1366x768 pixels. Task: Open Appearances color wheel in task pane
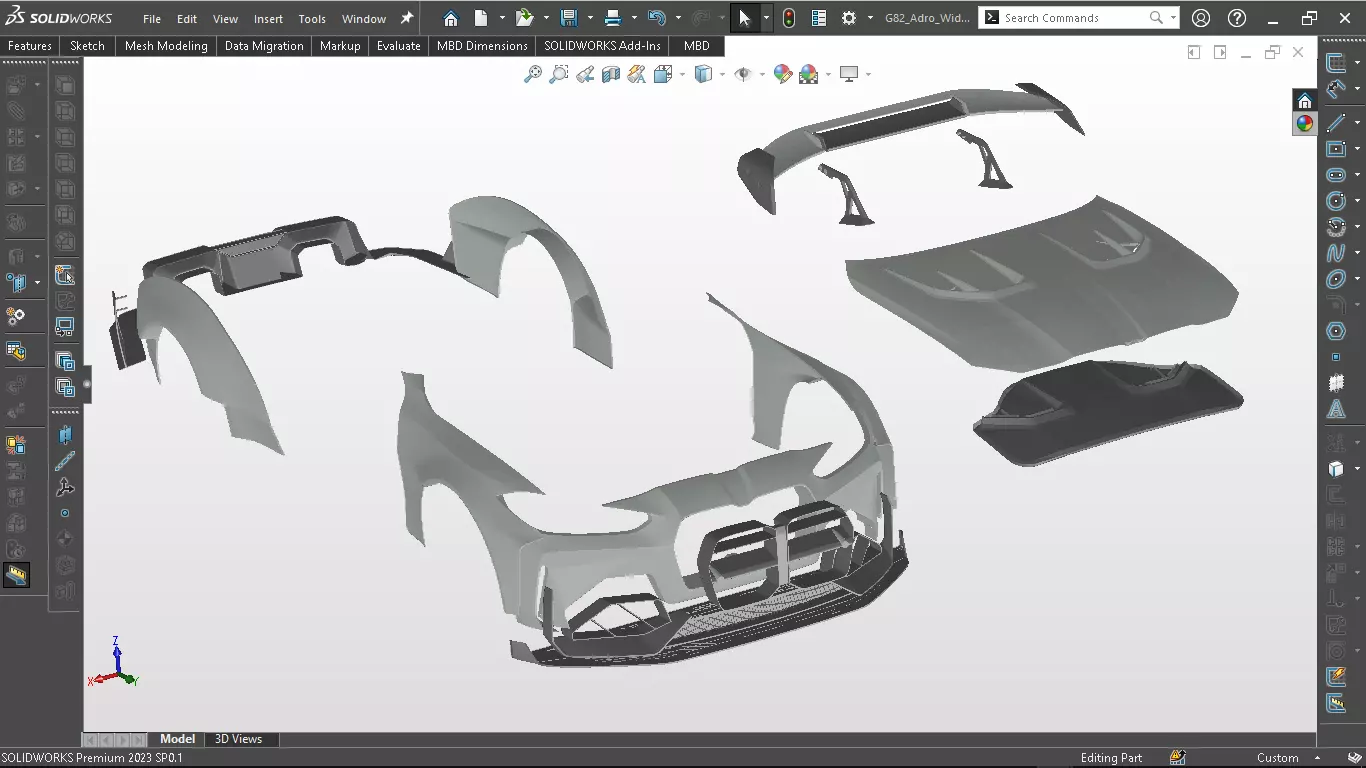1304,124
